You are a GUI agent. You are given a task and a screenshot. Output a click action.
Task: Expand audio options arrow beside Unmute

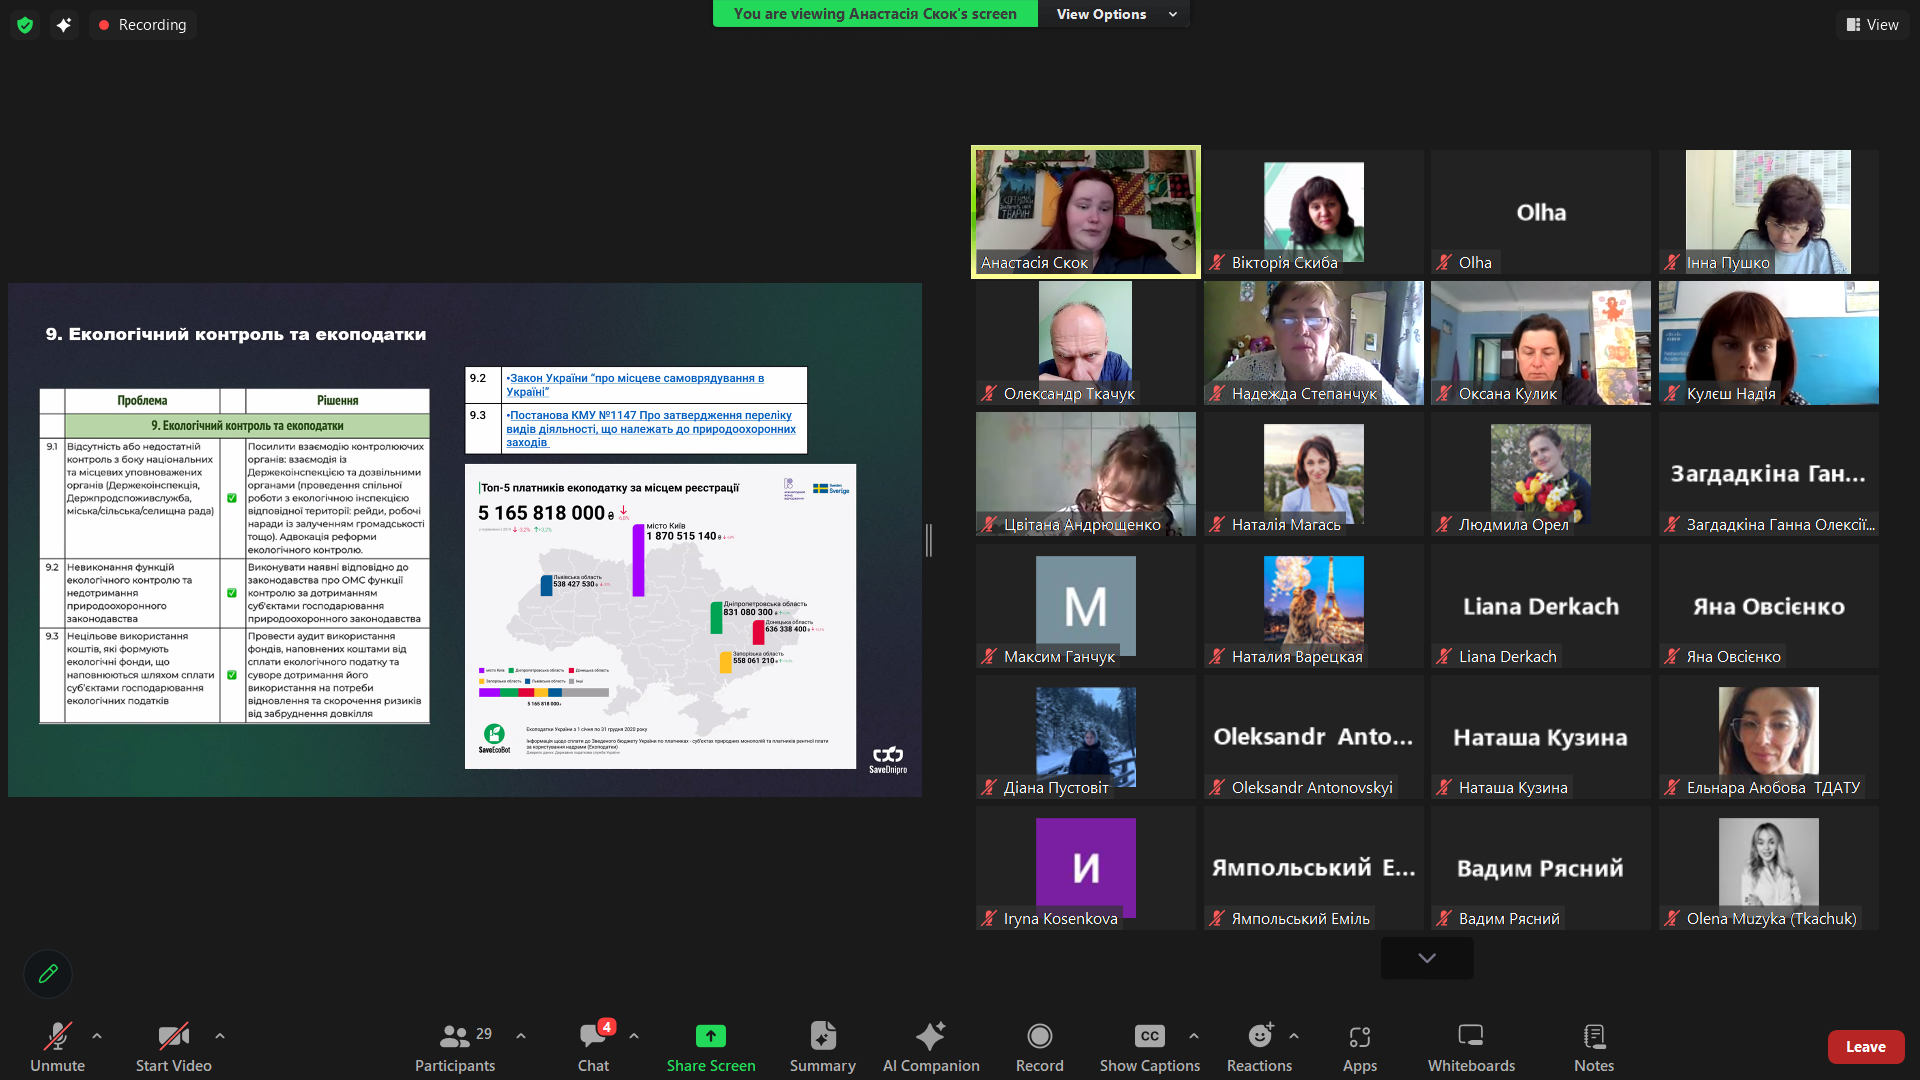pos(97,1036)
